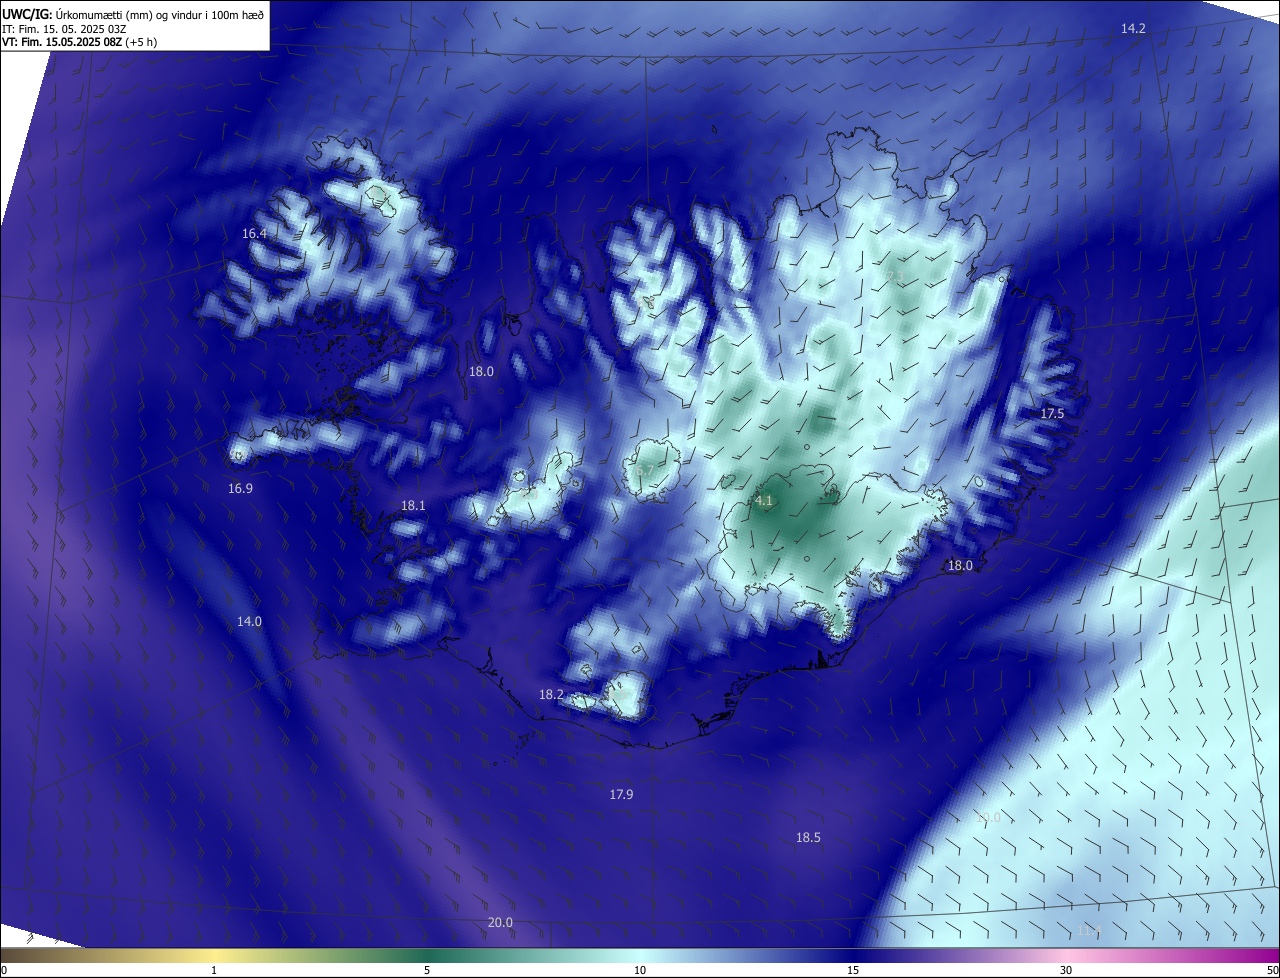The height and width of the screenshot is (978, 1280).
Task: Pick the pink color above tick 30
Action: click(x=1066, y=955)
